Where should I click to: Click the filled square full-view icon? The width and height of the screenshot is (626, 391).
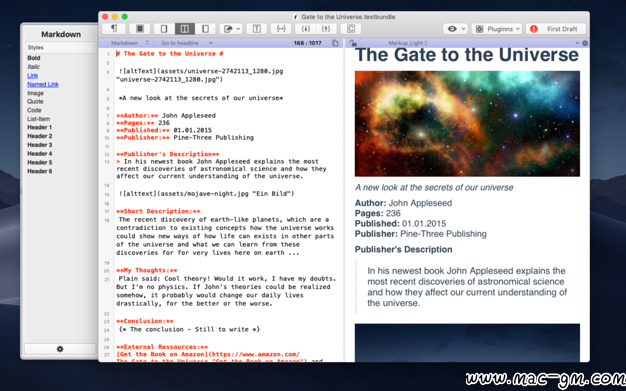point(140,29)
